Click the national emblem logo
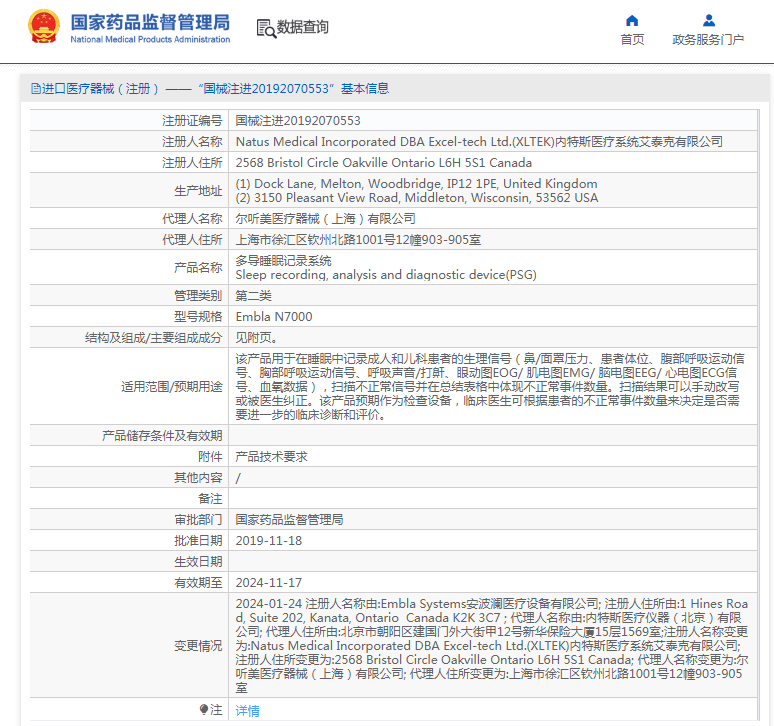This screenshot has height=726, width=774. (44, 26)
